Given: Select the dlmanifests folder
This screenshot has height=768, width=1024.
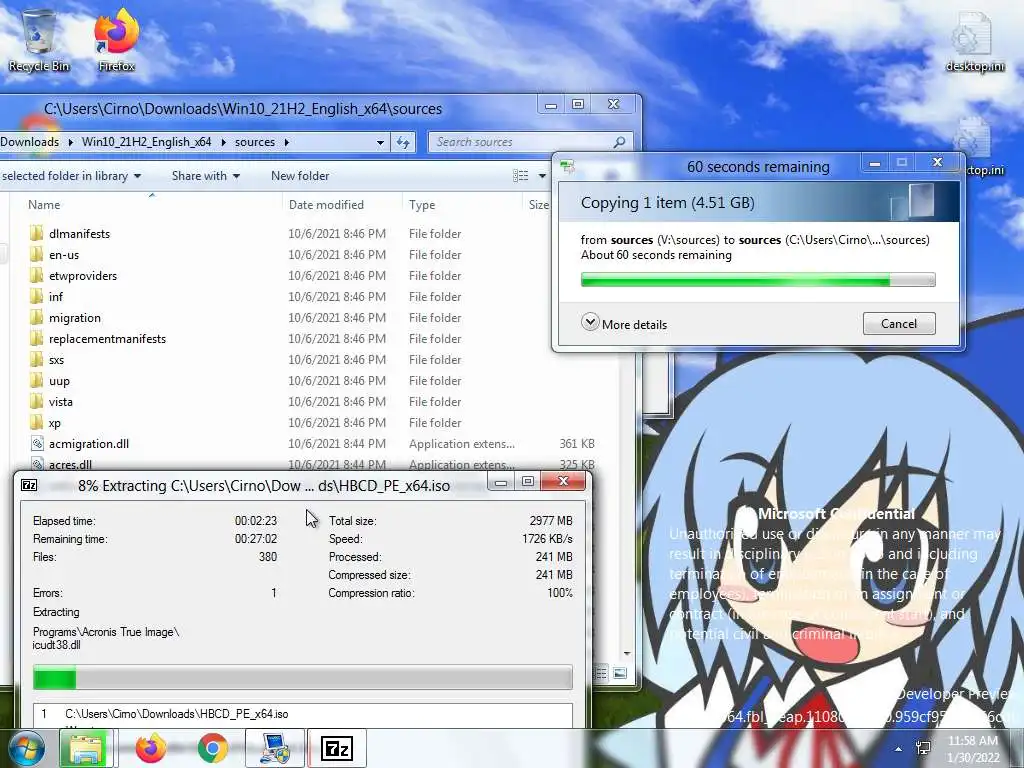Looking at the screenshot, I should pyautogui.click(x=79, y=234).
